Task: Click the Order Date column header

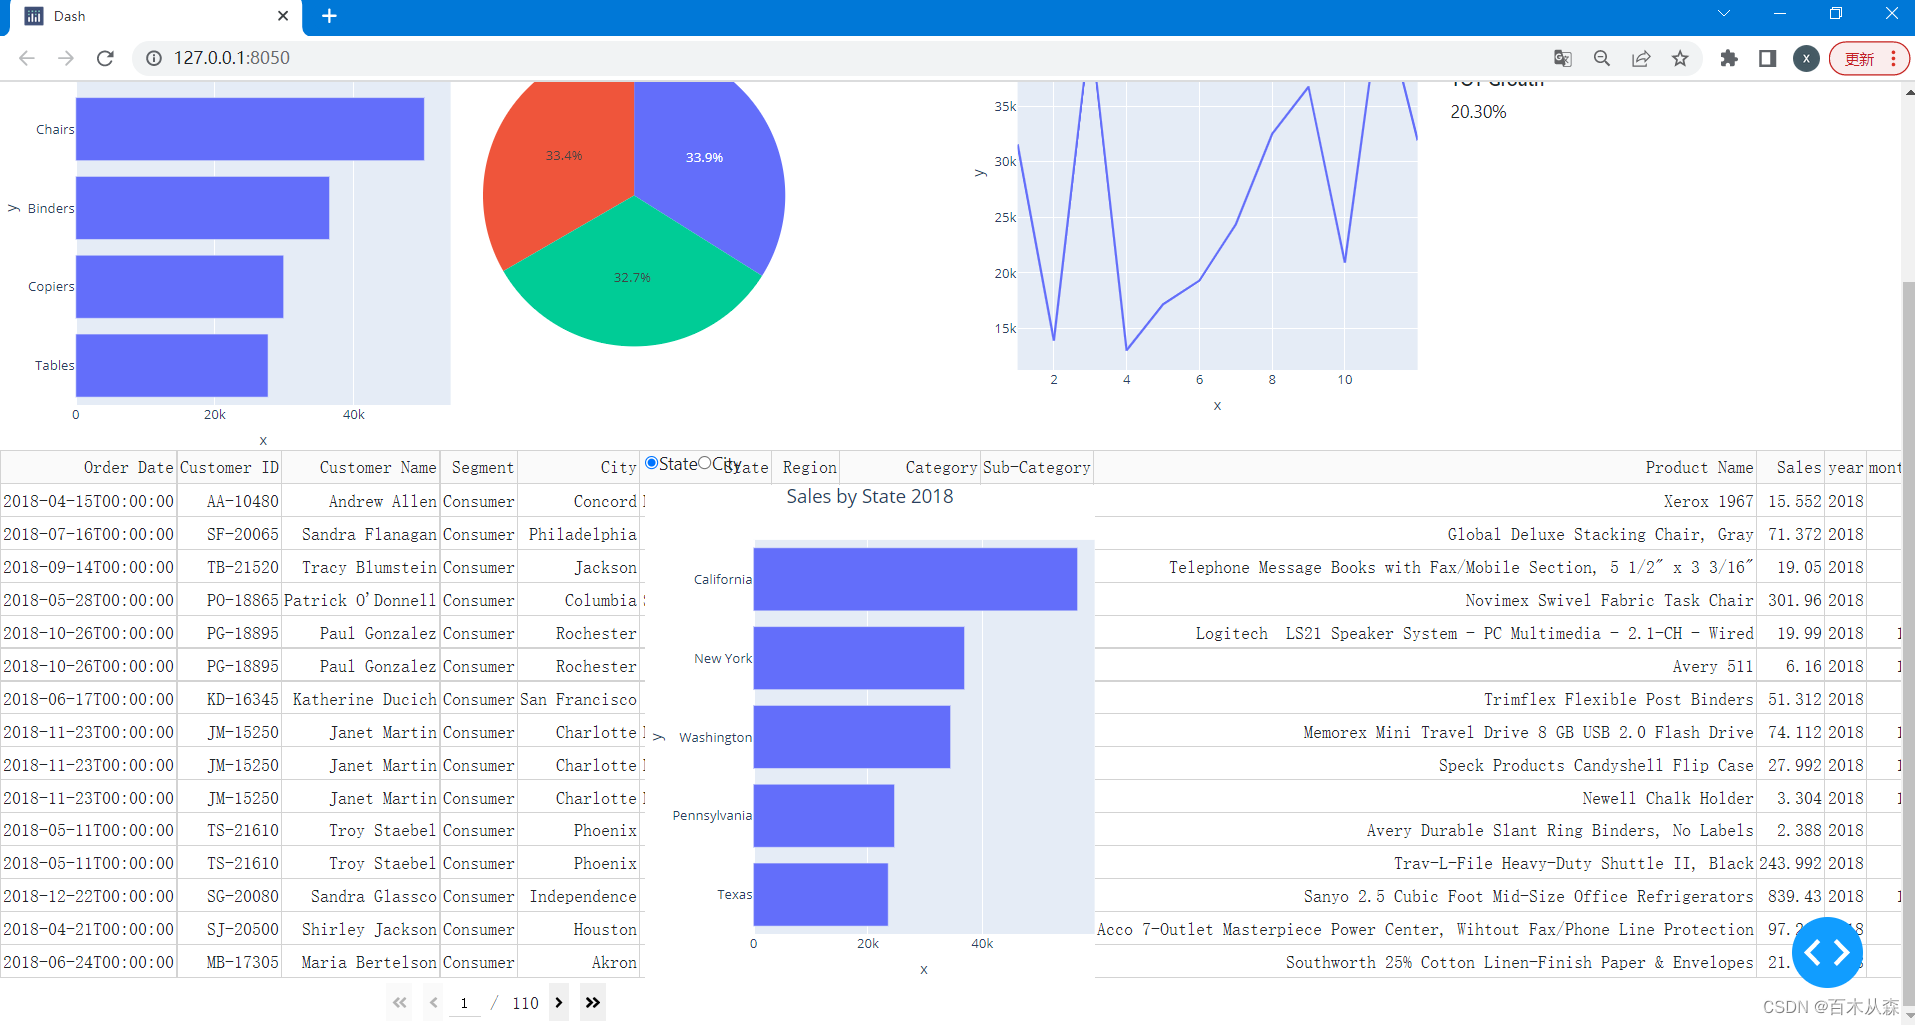Action: 89,467
